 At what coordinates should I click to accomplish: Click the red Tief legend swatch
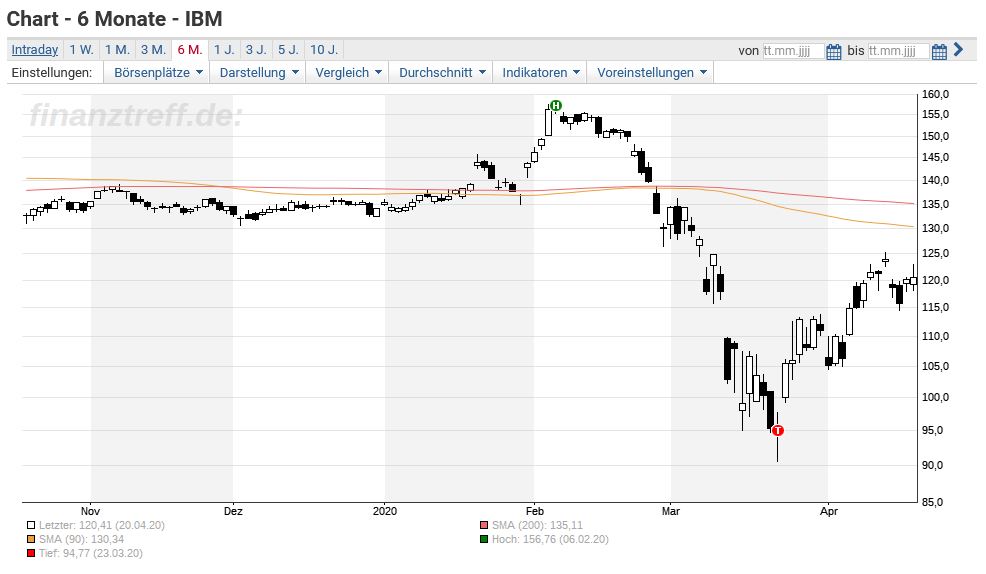[x=31, y=553]
